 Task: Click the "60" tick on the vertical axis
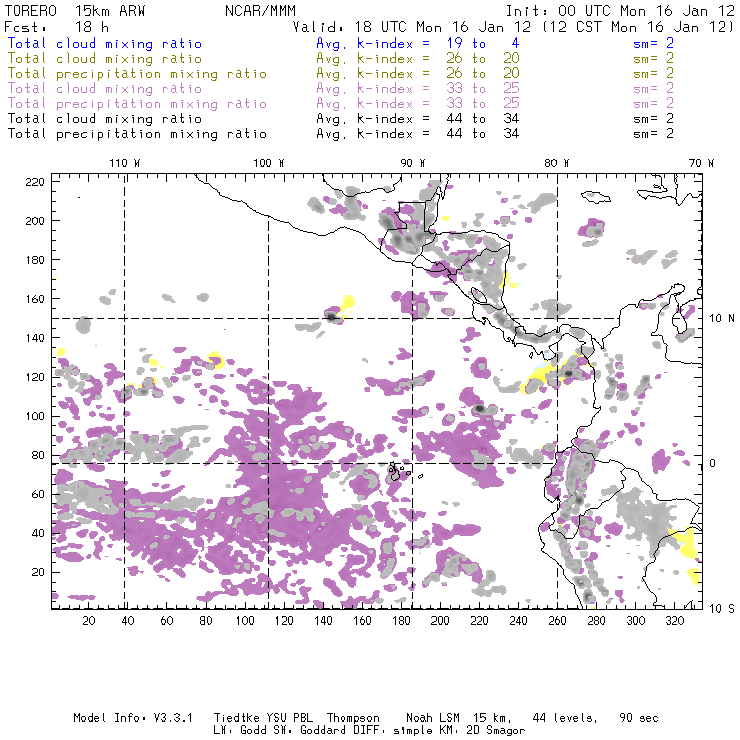tap(38, 494)
